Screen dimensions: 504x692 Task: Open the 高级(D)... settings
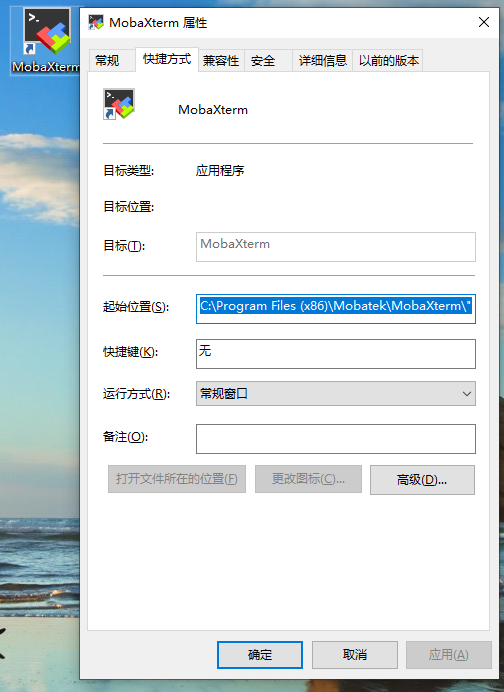(x=422, y=480)
